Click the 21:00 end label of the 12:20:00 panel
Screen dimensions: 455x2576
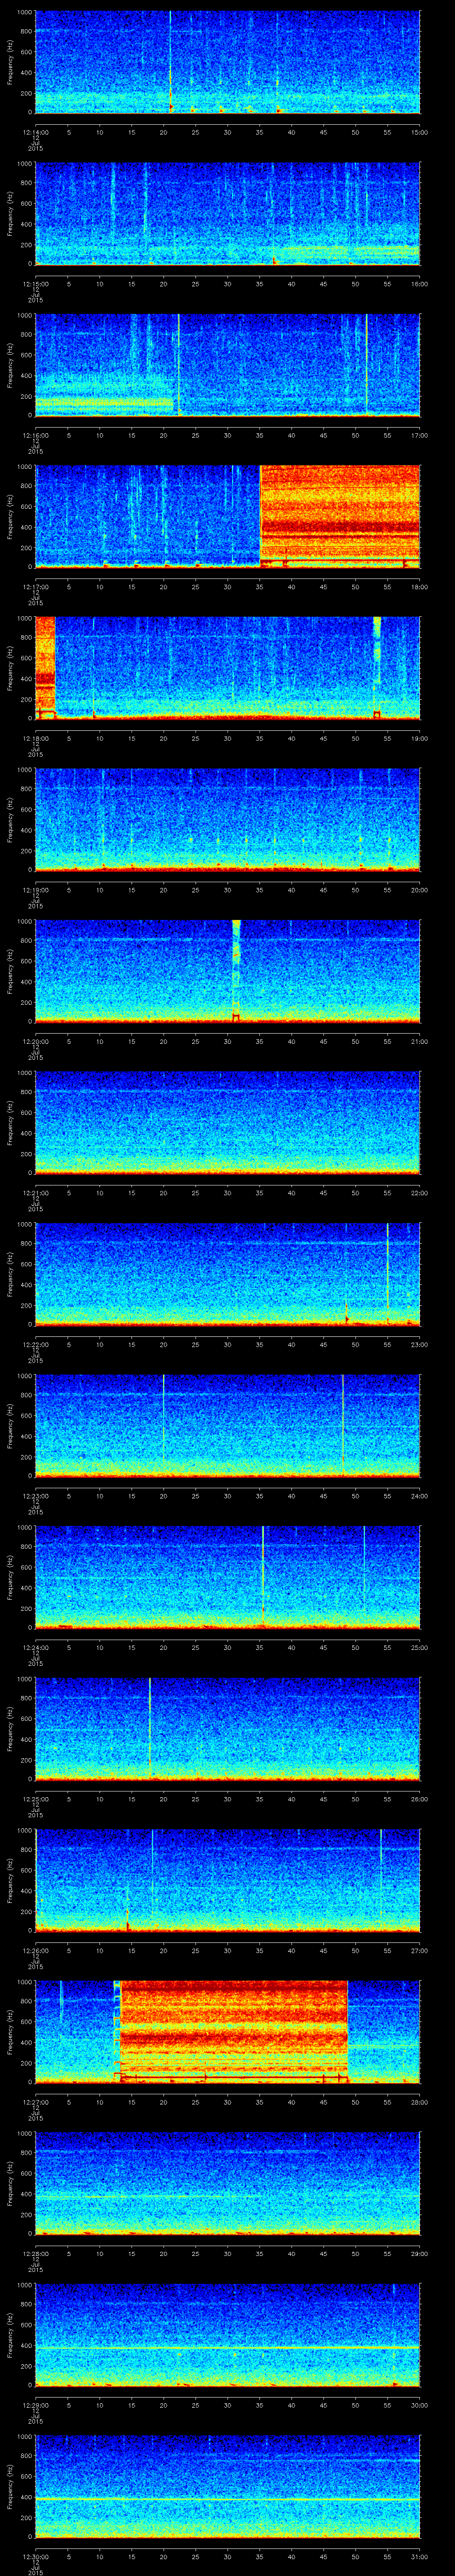pyautogui.click(x=420, y=1041)
